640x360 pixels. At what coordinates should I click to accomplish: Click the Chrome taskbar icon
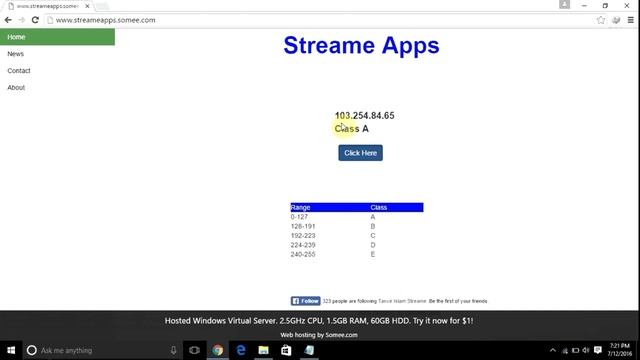218,350
